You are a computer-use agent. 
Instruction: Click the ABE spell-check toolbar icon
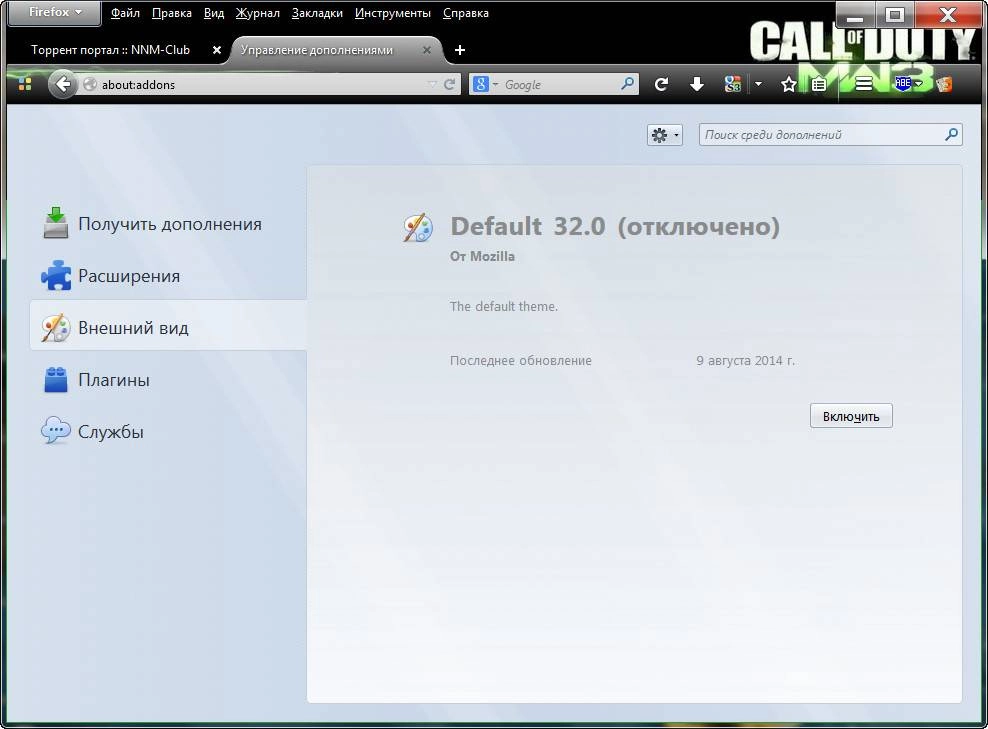[x=903, y=84]
